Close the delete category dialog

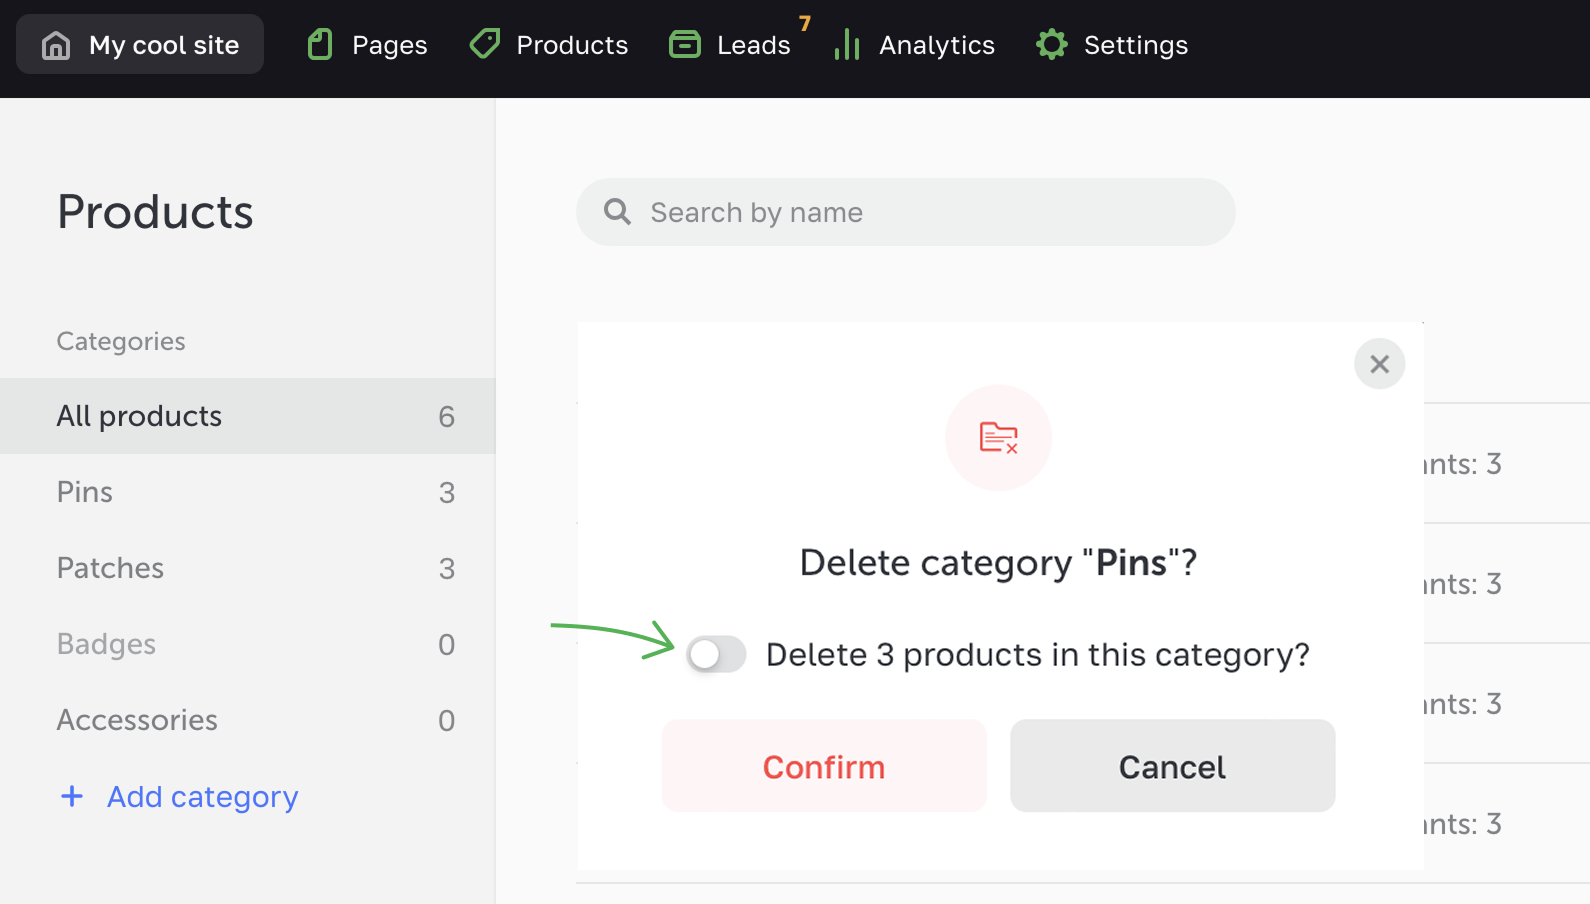click(x=1379, y=364)
